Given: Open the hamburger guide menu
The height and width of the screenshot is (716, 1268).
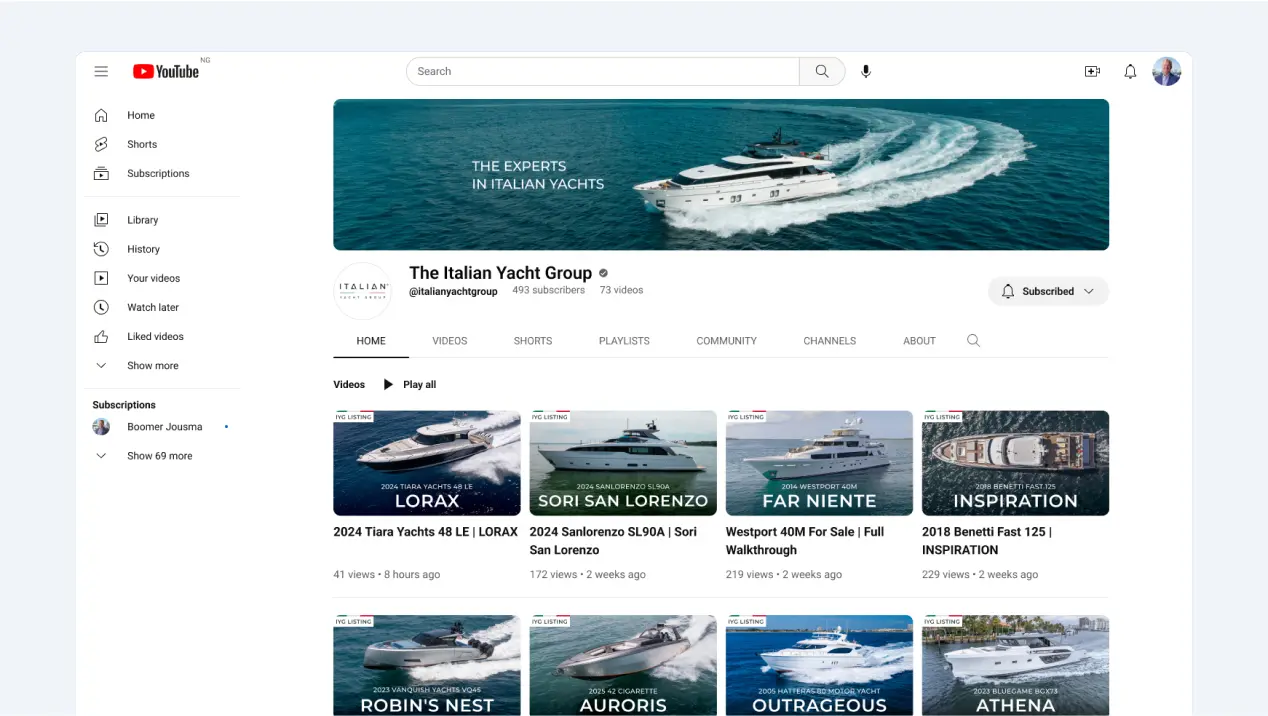Looking at the screenshot, I should click(x=101, y=72).
